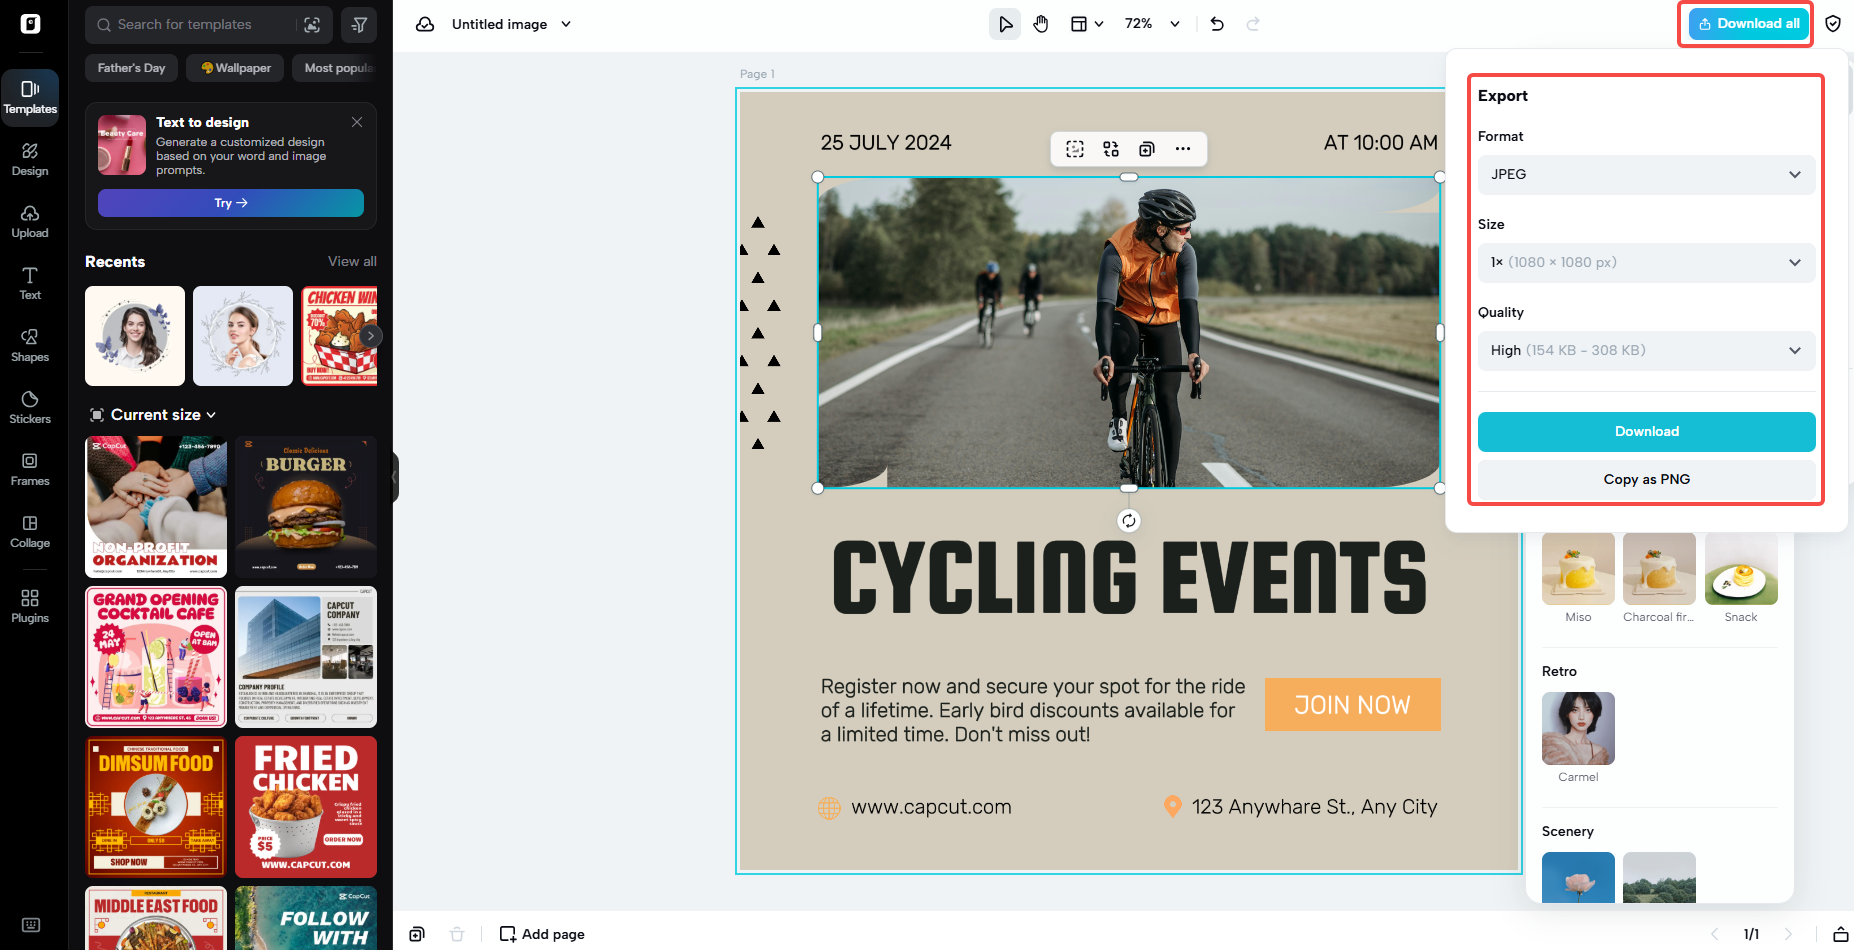This screenshot has width=1854, height=950.
Task: Select the Shapes tool in the sidebar
Action: pyautogui.click(x=30, y=345)
